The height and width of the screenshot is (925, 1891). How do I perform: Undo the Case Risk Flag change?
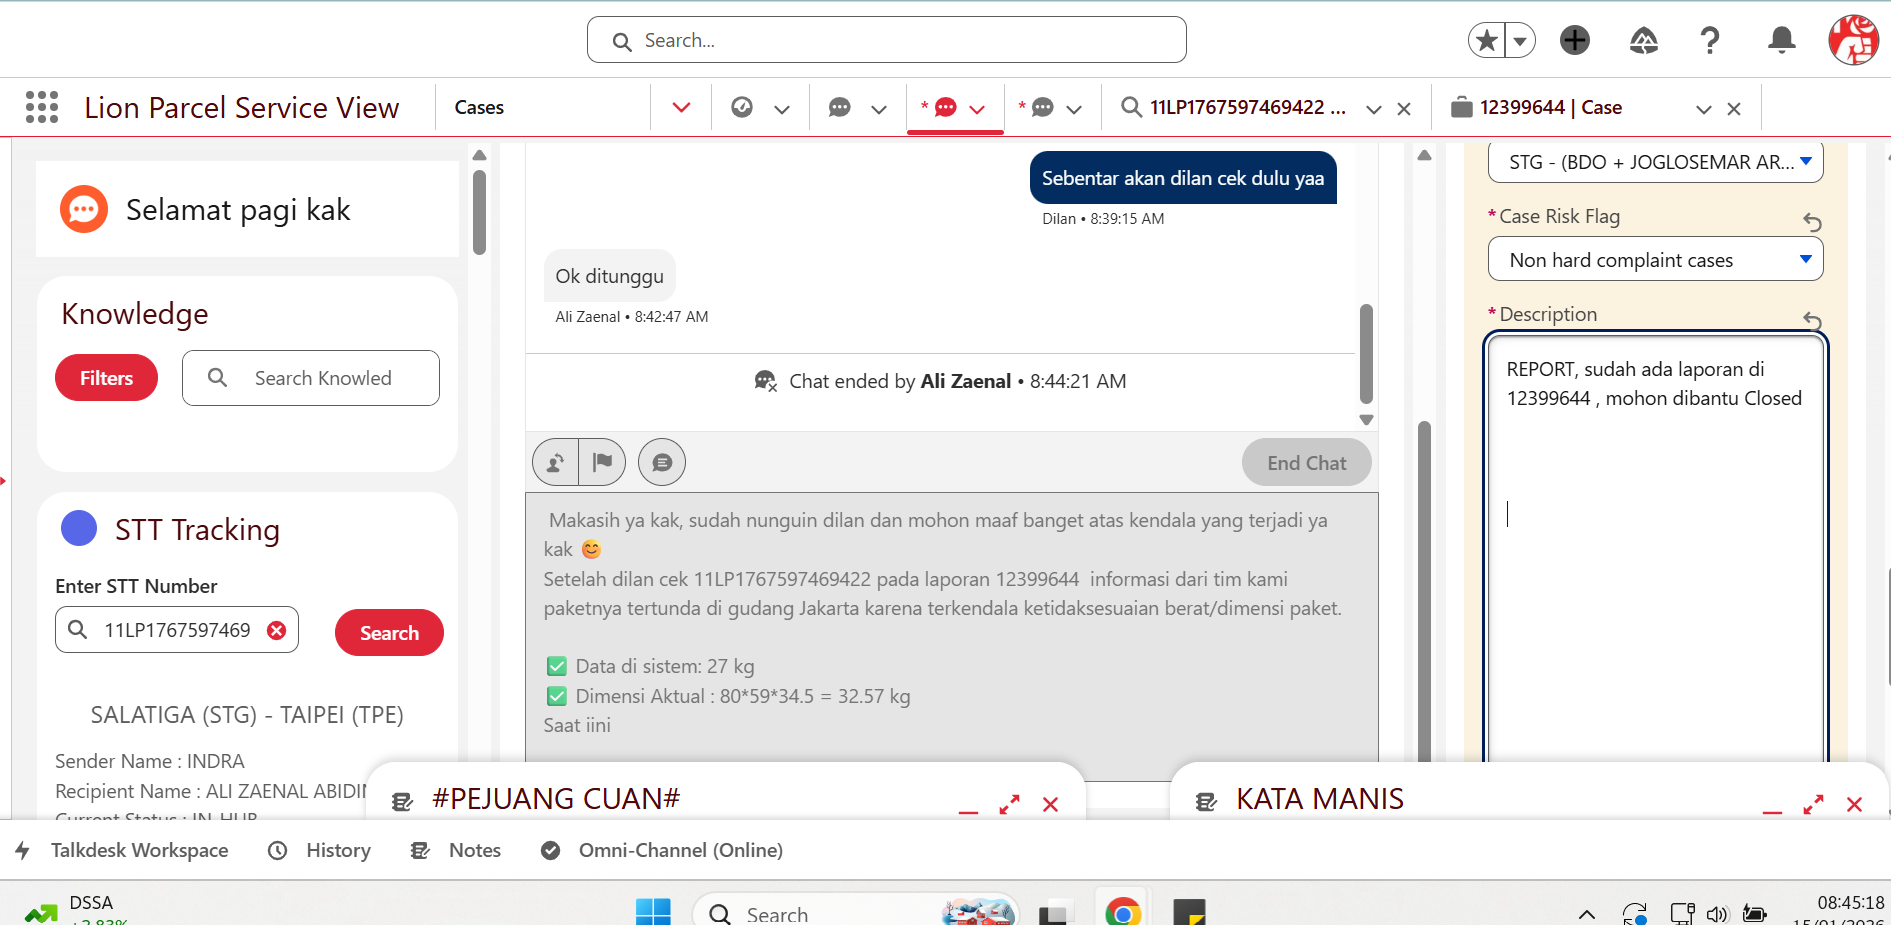pyautogui.click(x=1812, y=222)
